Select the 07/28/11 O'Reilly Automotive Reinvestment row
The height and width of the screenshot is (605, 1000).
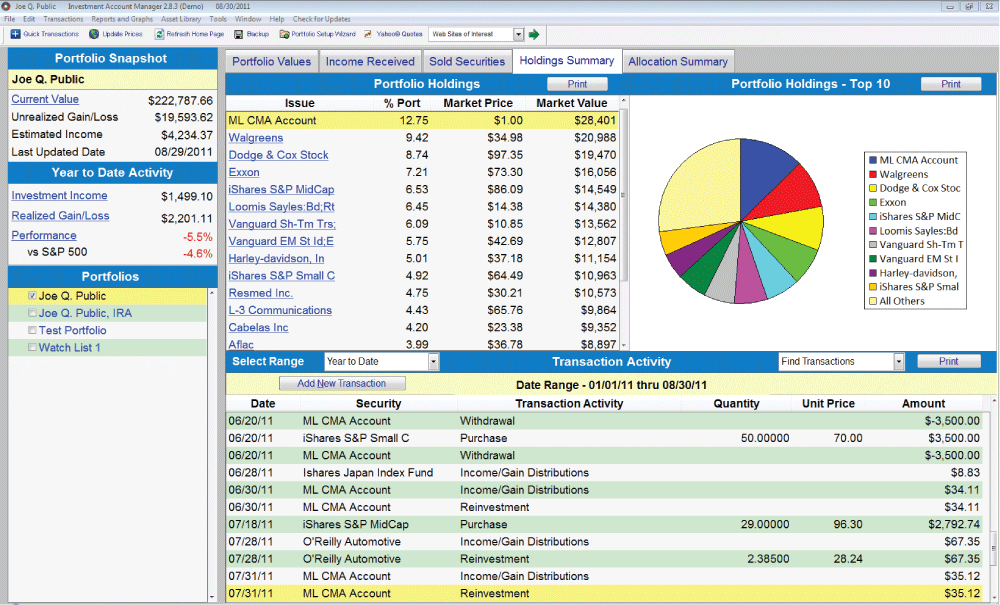604,559
